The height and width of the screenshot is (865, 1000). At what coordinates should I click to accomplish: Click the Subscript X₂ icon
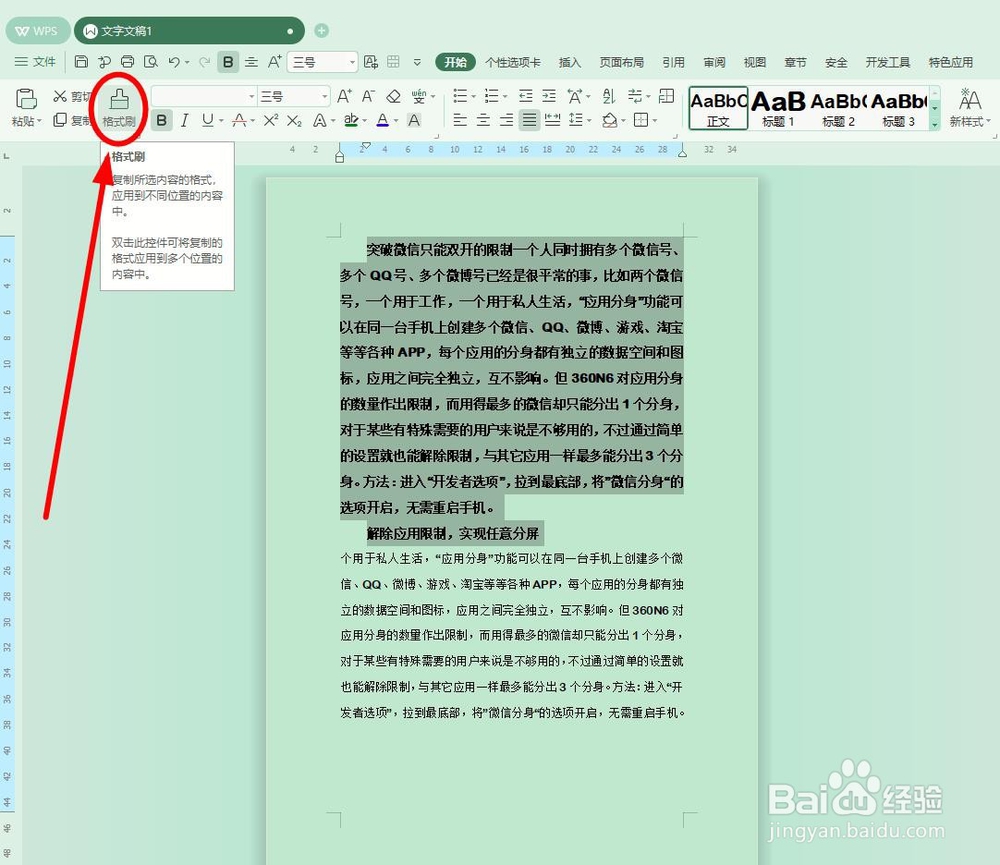click(293, 121)
